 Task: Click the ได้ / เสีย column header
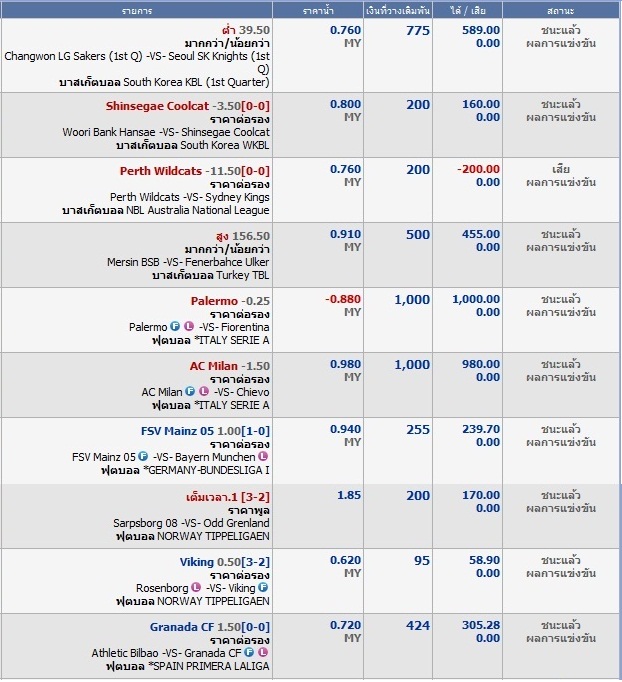coord(470,10)
